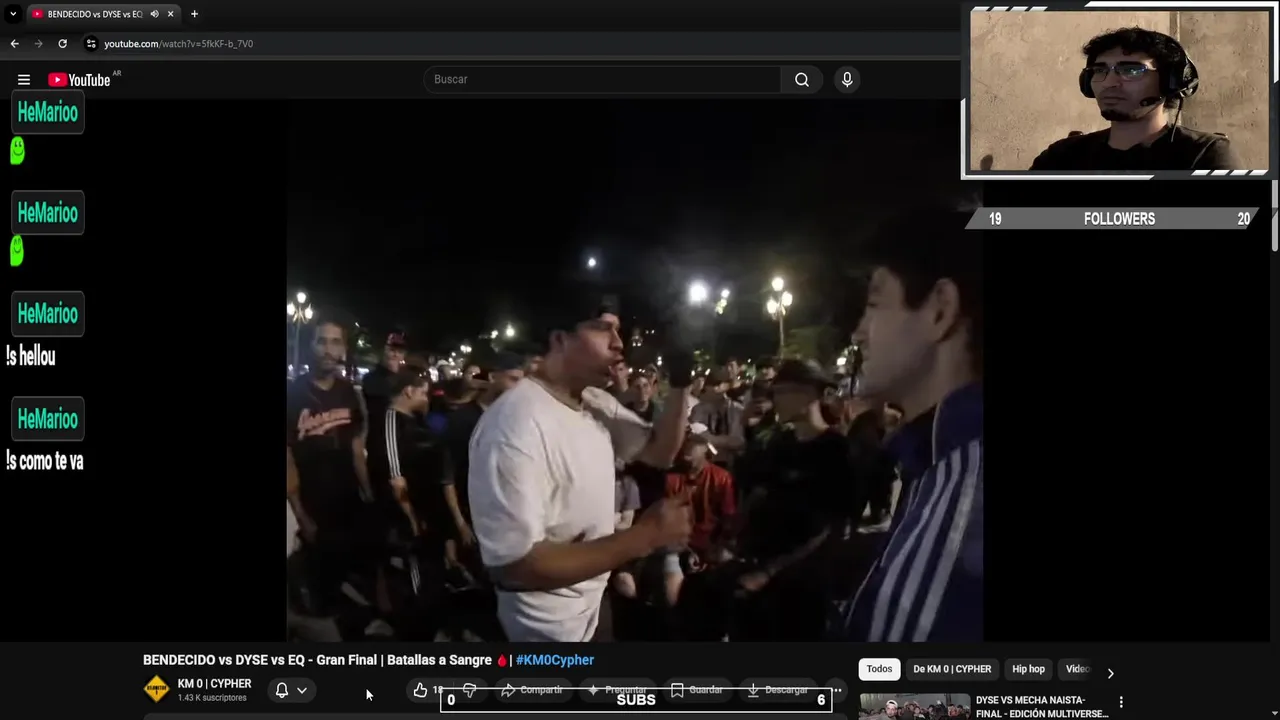Open site information icon in address bar

(x=91, y=44)
